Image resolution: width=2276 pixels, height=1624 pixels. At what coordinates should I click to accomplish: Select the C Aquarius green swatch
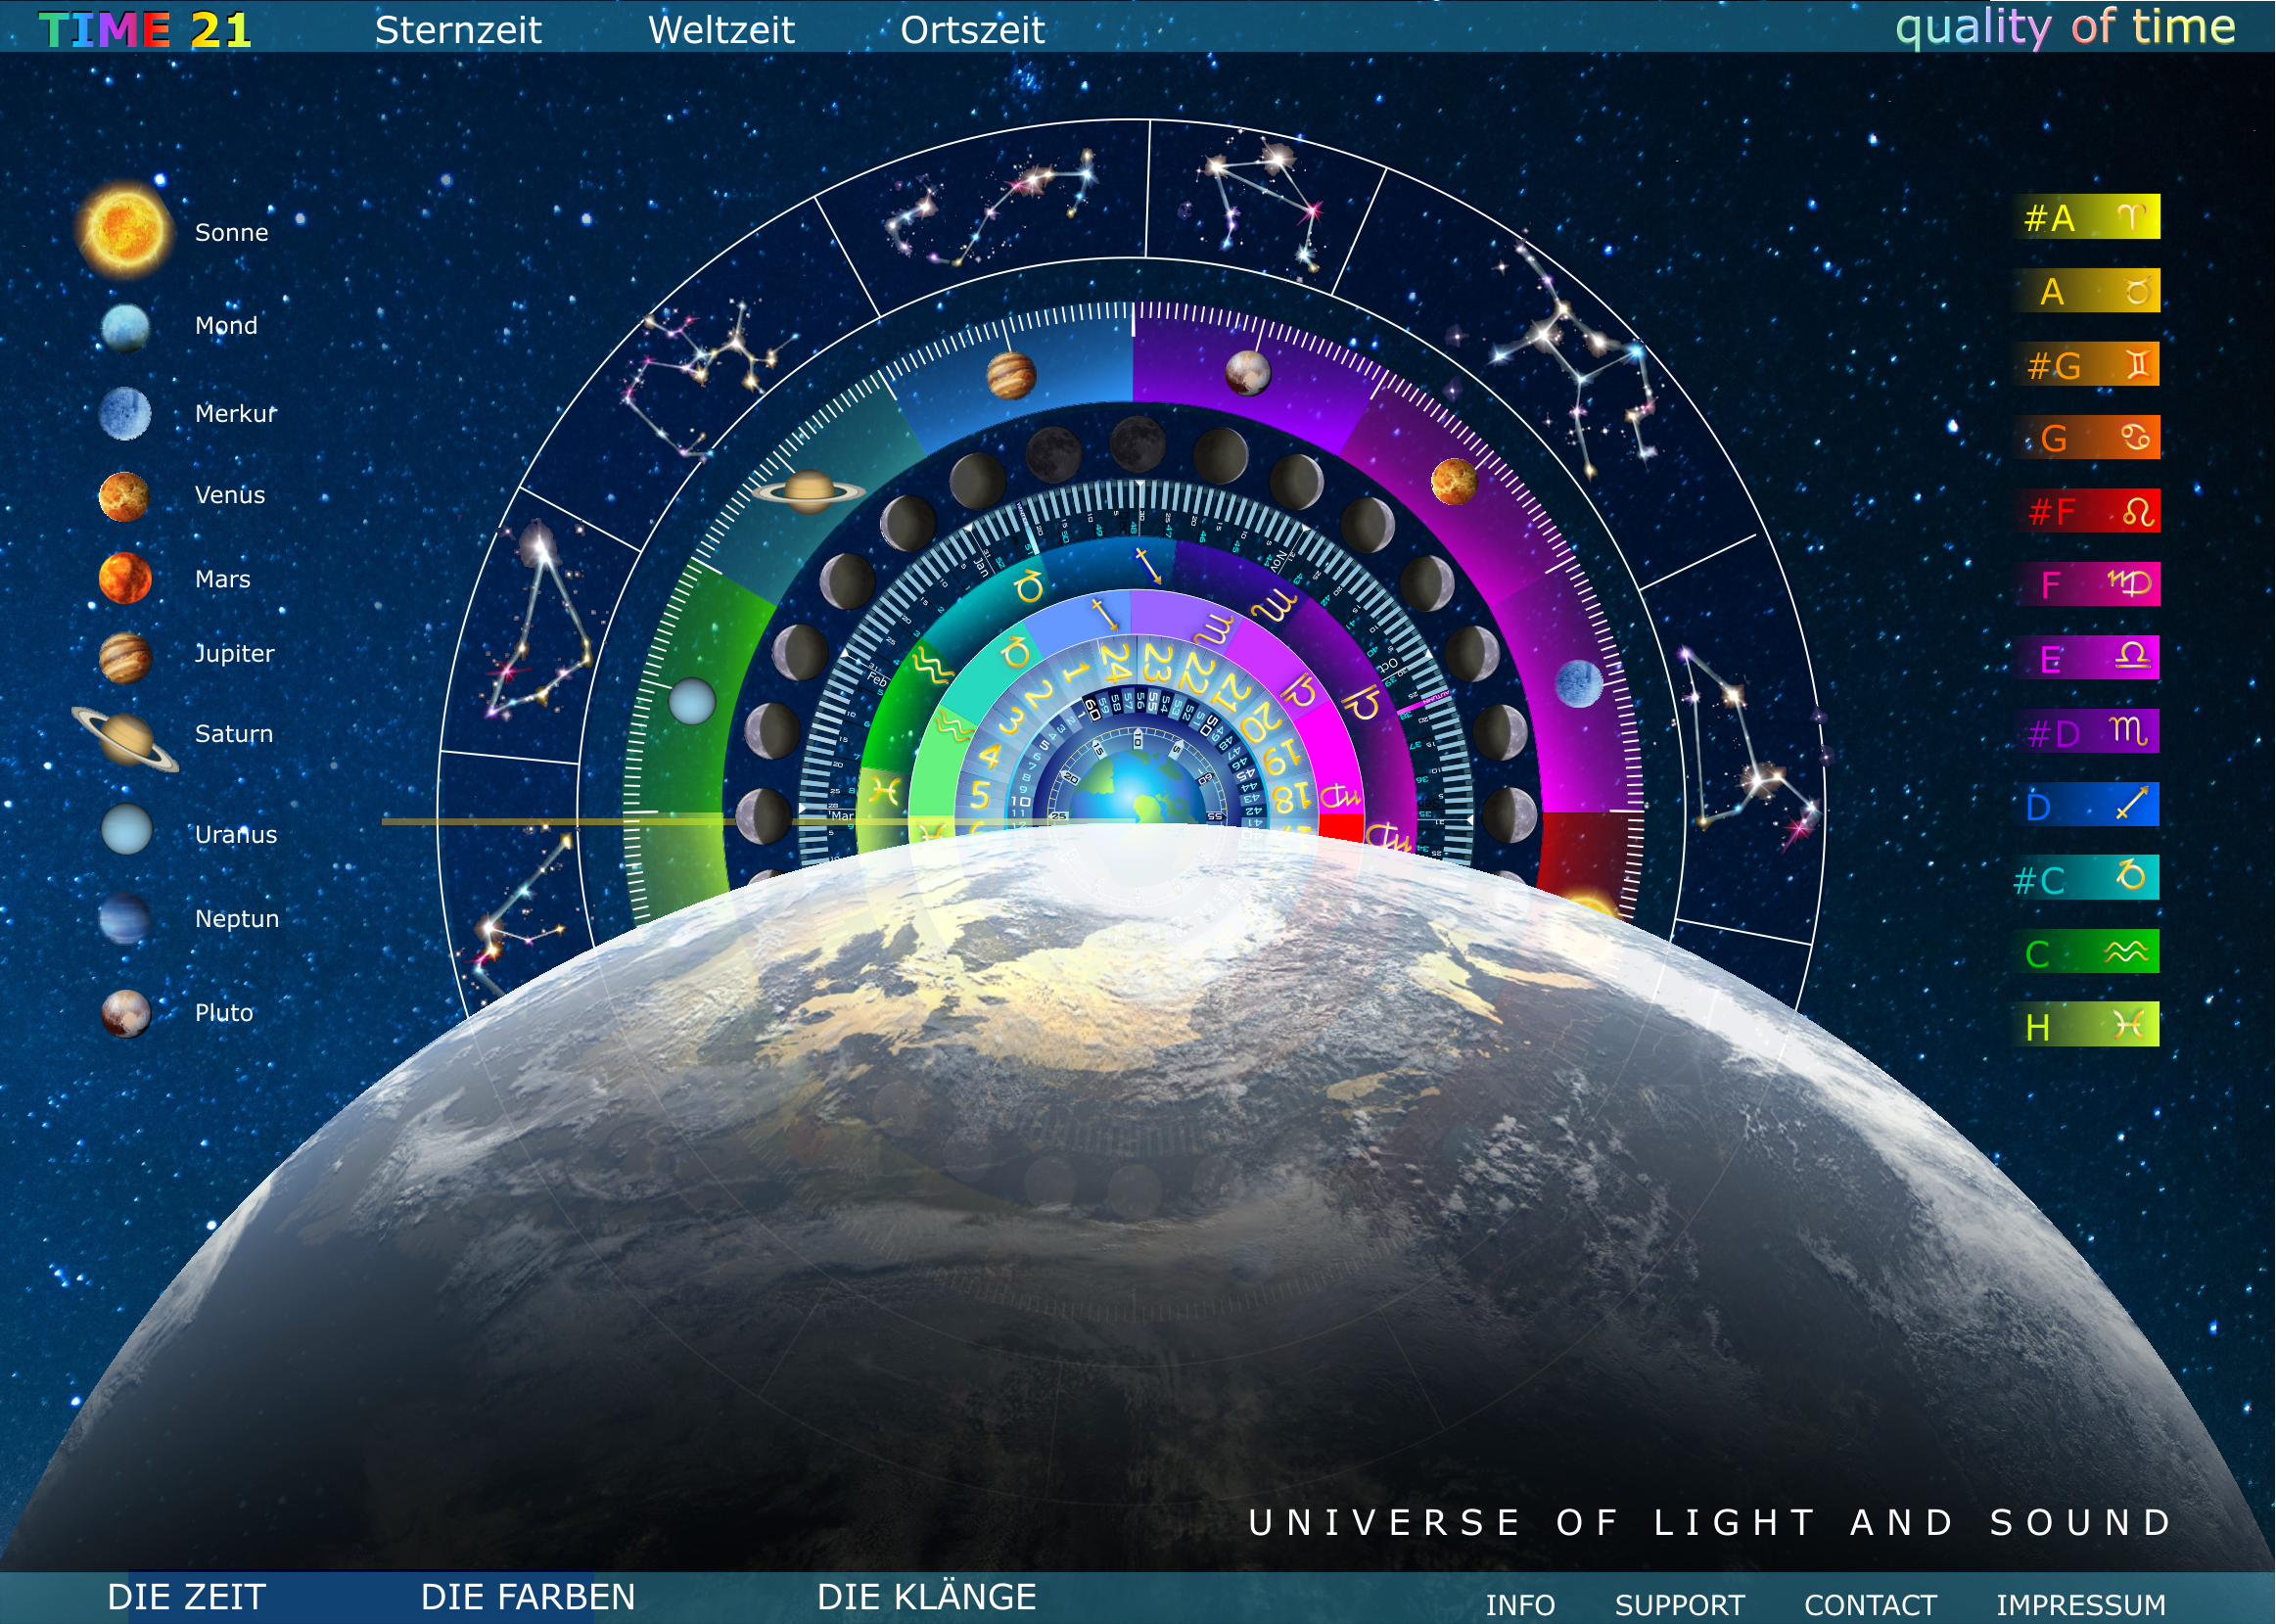coord(2086,952)
